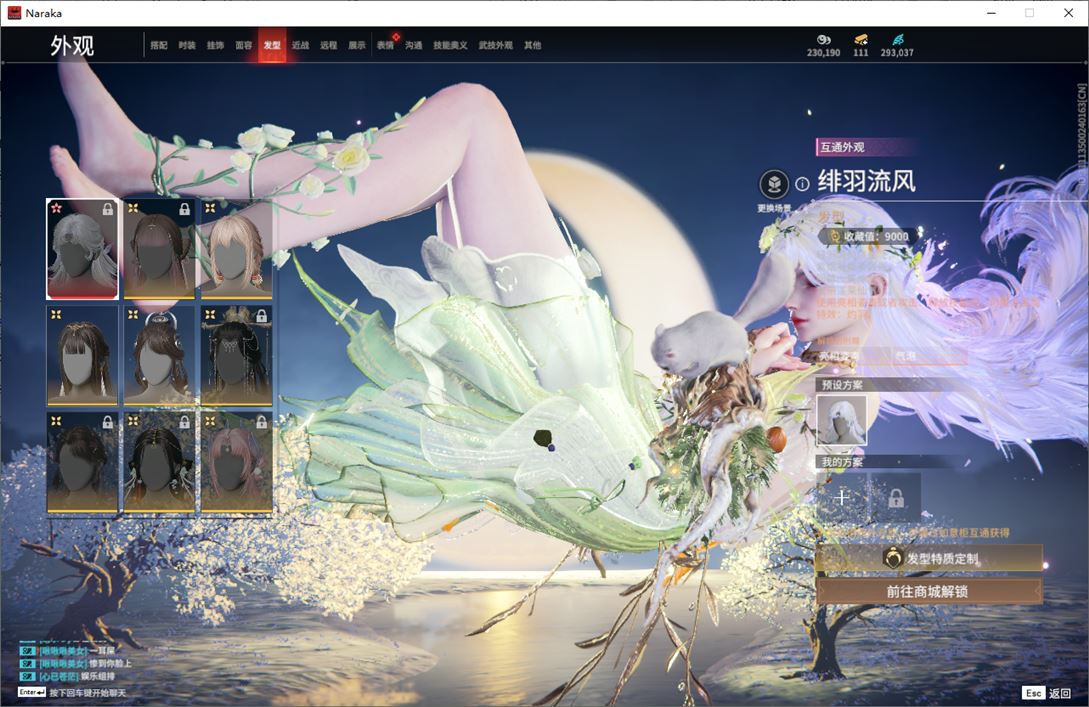This screenshot has width=1089, height=707.
Task: Switch to the 时装 tab
Action: click(x=187, y=45)
